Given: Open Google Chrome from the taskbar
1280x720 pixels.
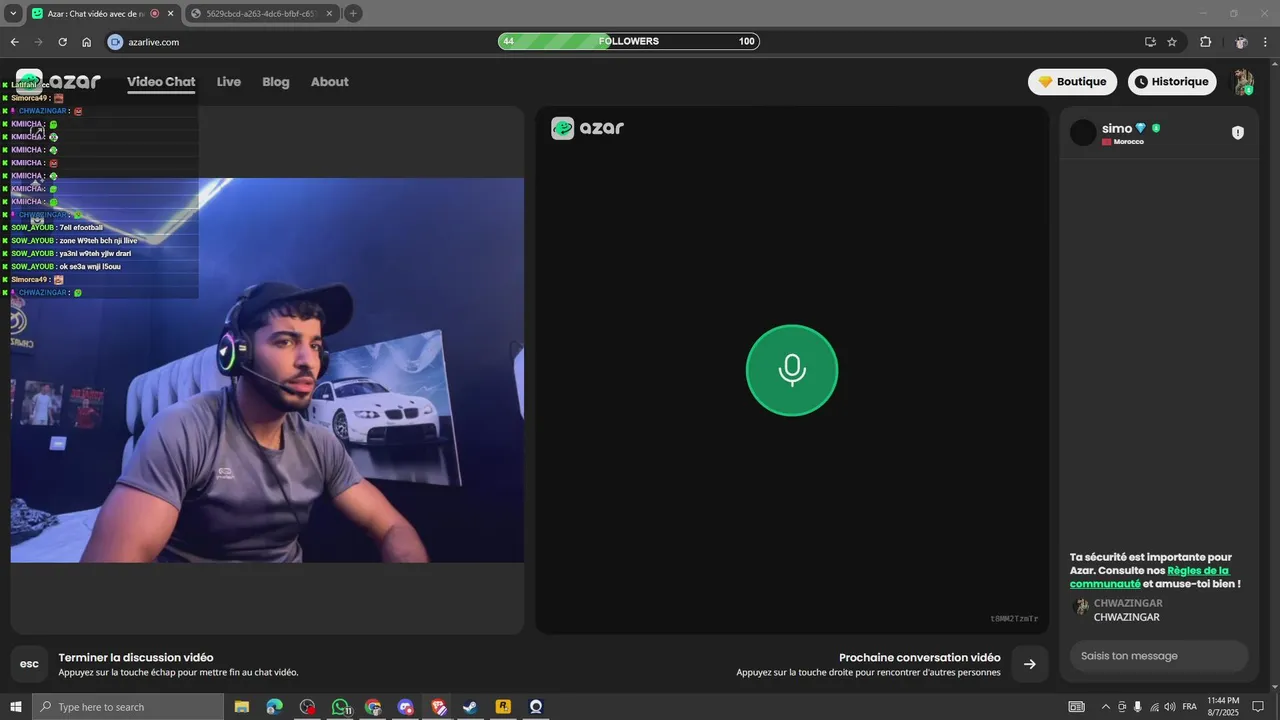Looking at the screenshot, I should point(373,707).
